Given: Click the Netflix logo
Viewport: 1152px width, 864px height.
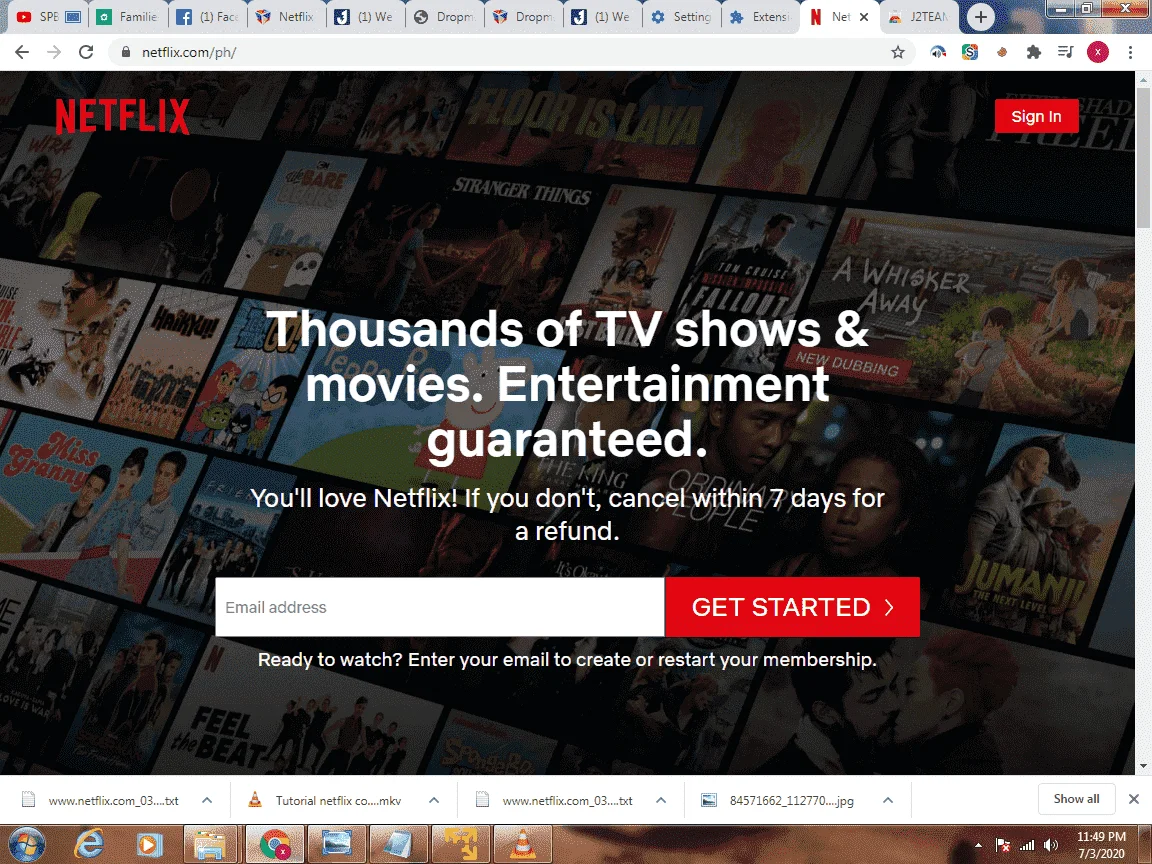Looking at the screenshot, I should tap(122, 116).
